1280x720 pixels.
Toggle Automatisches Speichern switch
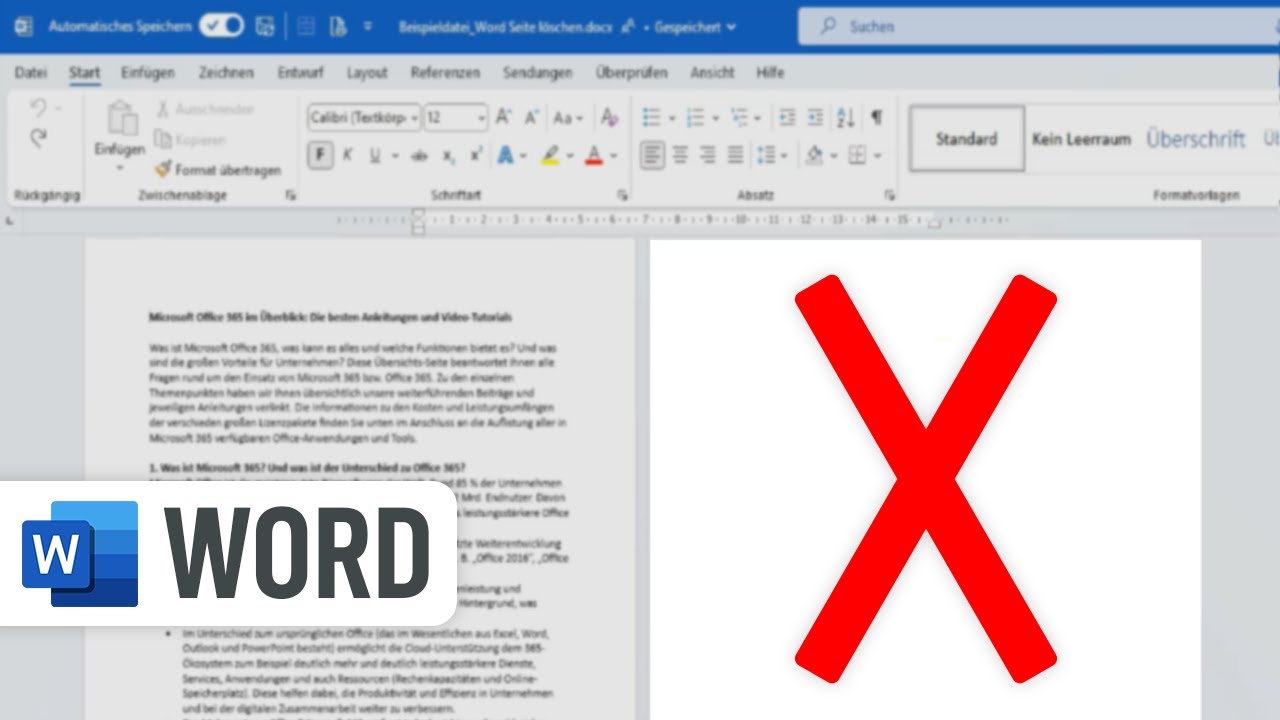(x=221, y=26)
